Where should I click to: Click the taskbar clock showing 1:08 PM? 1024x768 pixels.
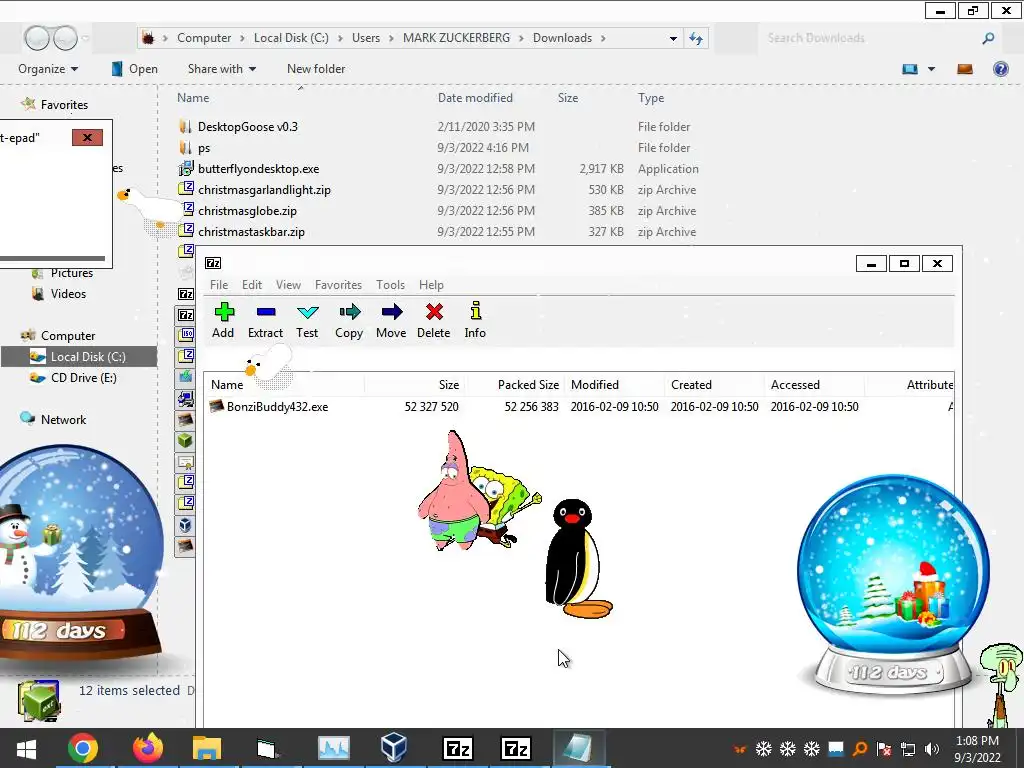pyautogui.click(x=977, y=749)
